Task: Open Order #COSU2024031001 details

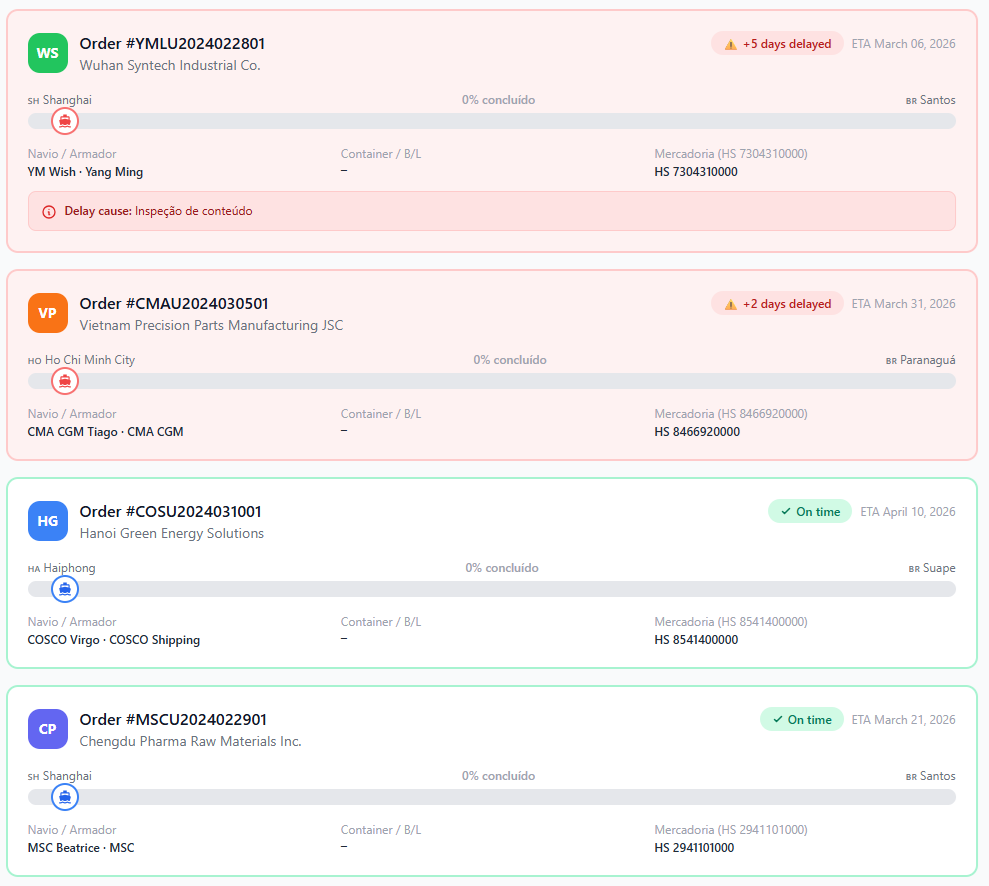Action: [170, 511]
